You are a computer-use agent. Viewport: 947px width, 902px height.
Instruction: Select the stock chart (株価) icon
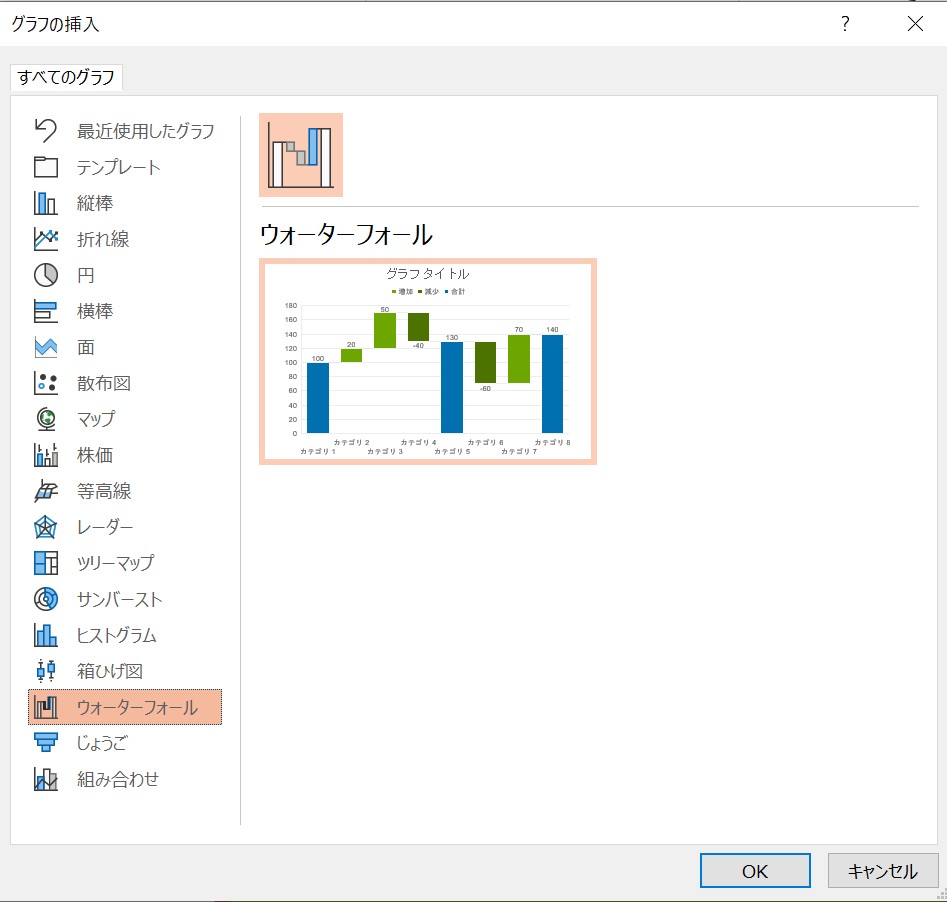click(x=46, y=455)
